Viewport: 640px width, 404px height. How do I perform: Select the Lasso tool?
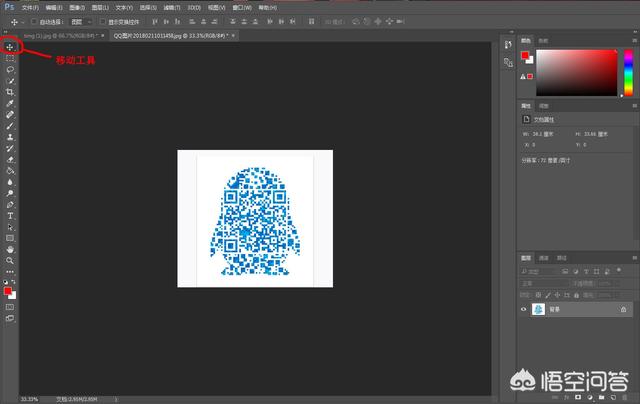pos(10,69)
